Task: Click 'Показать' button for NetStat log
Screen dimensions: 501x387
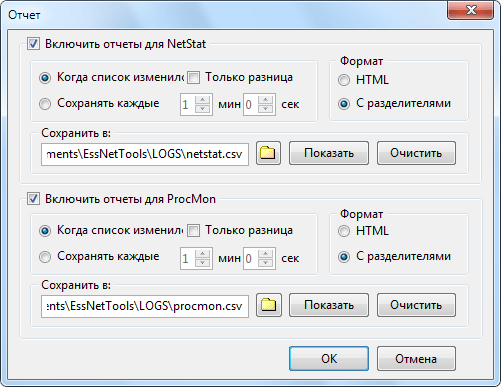Action: click(x=329, y=153)
